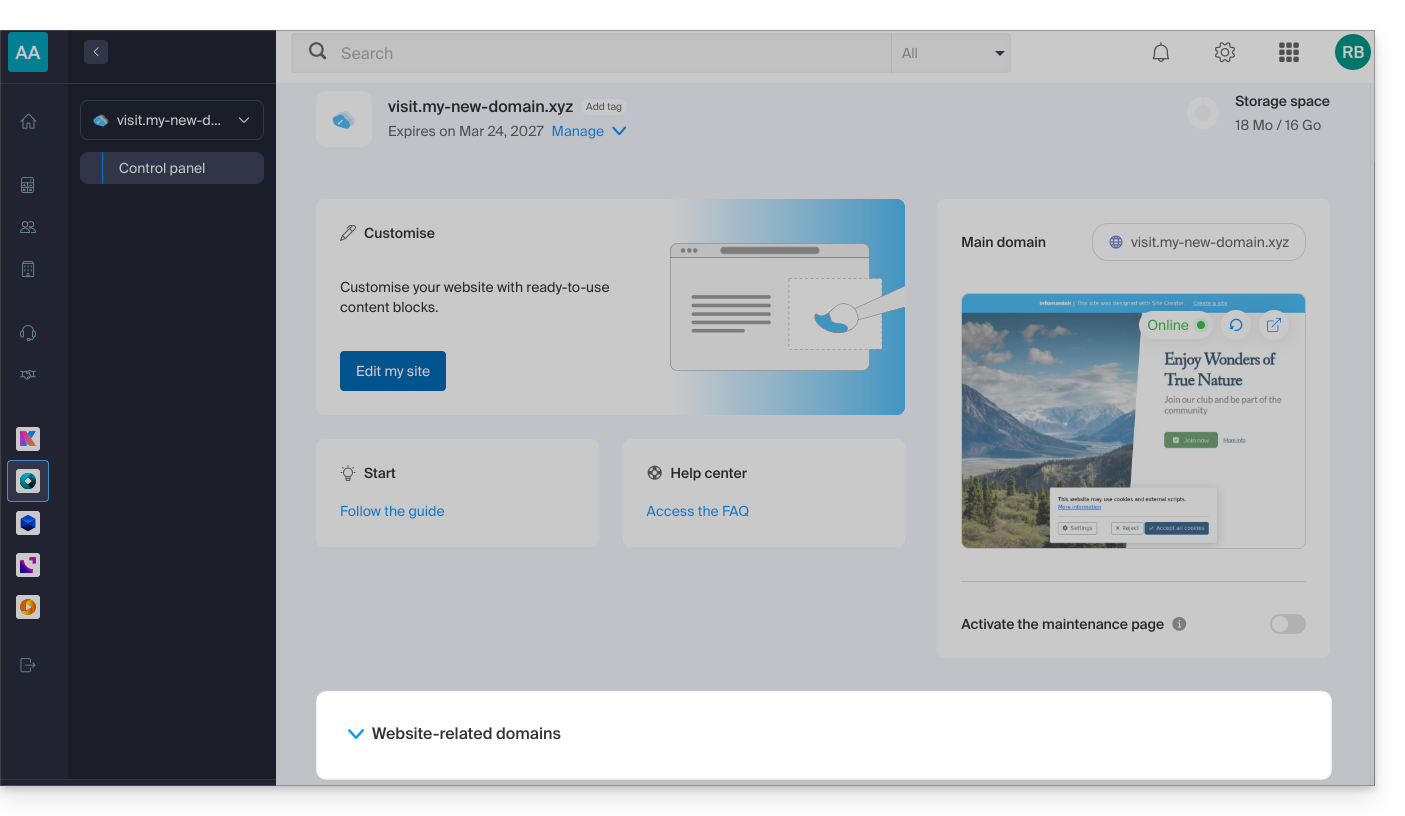Click the Access the FAQ link
Viewport: 1405px width, 816px height.
[x=697, y=511]
